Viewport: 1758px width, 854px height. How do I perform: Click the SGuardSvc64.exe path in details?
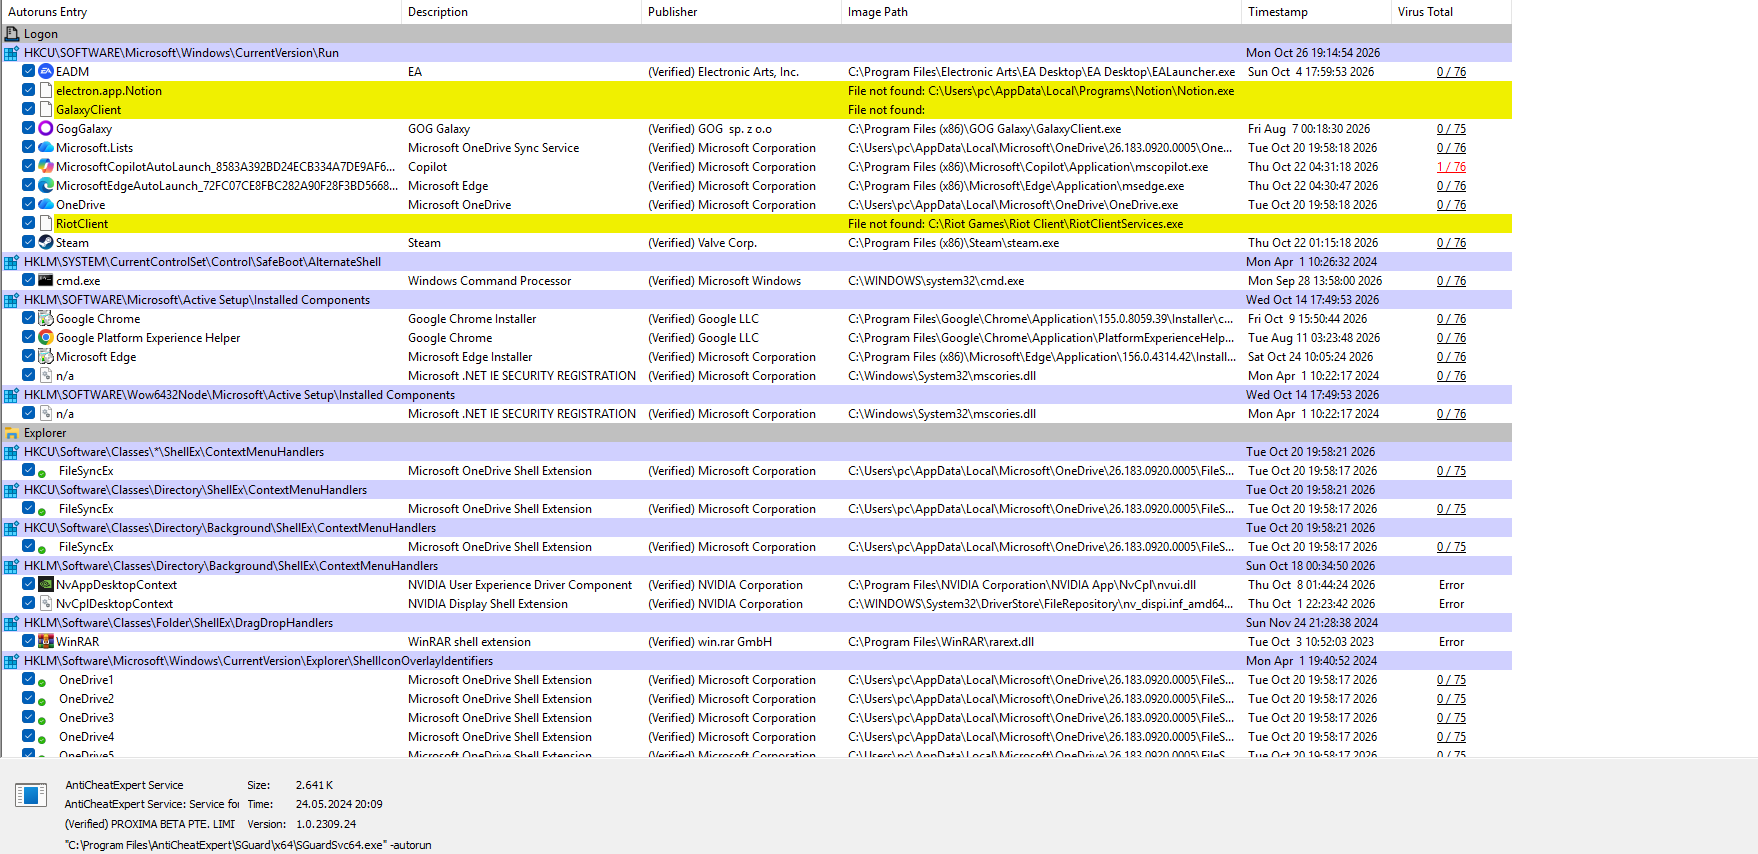pyautogui.click(x=248, y=845)
